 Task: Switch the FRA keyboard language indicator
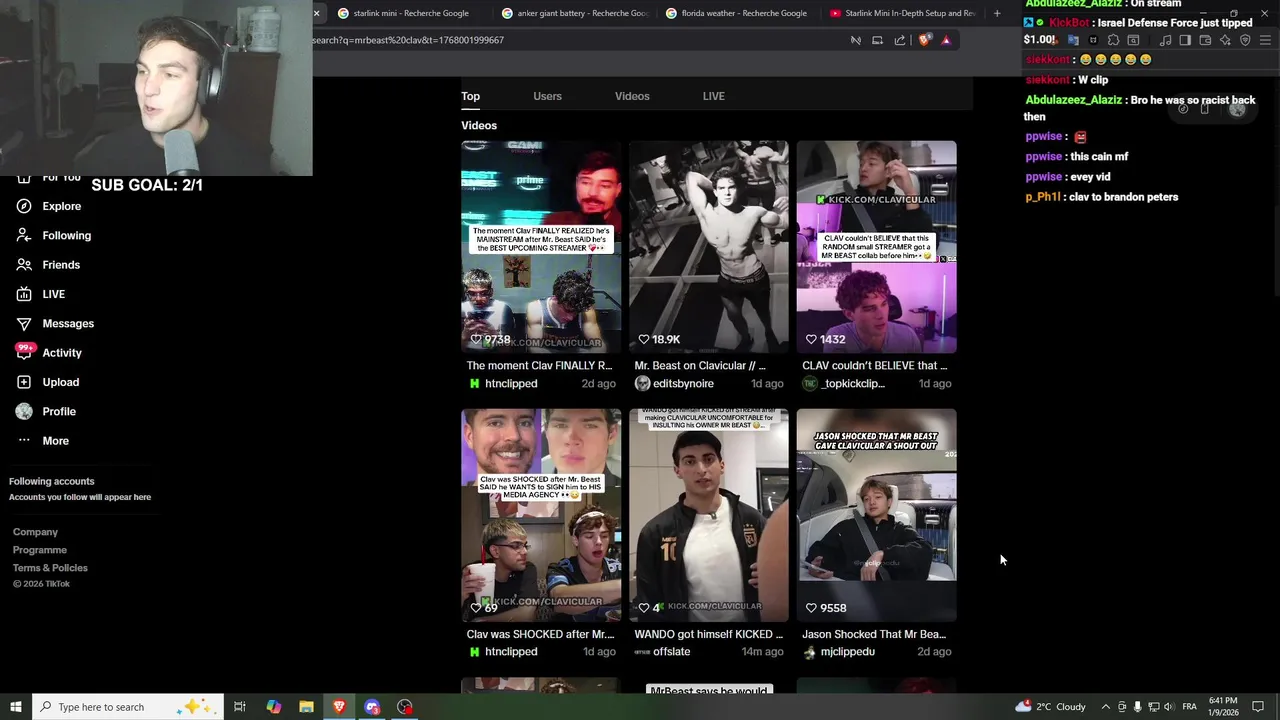[x=1189, y=707]
